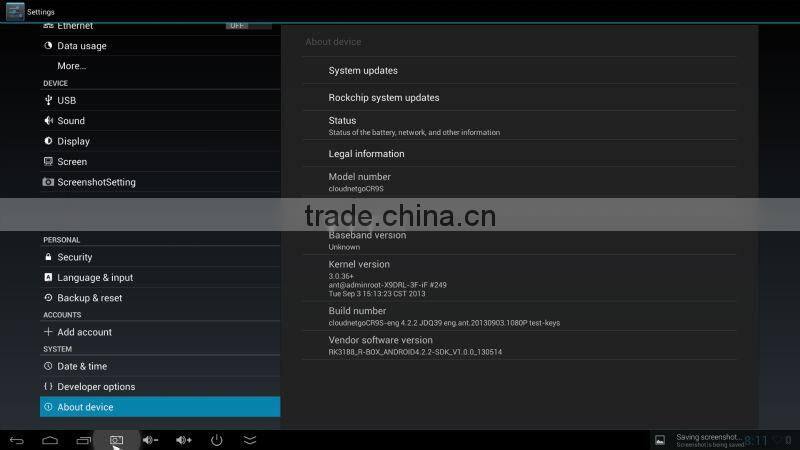Open Legal information

tap(519, 154)
